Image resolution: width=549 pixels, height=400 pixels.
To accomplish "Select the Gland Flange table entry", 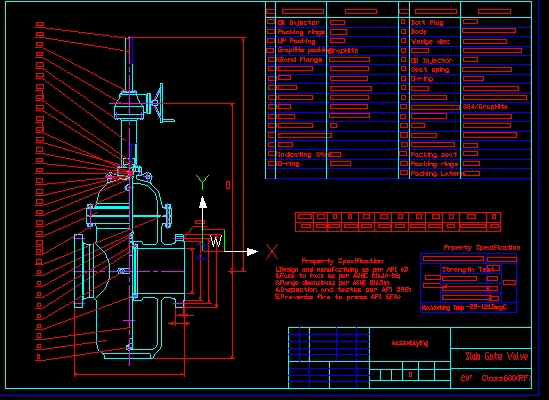I will [x=300, y=60].
